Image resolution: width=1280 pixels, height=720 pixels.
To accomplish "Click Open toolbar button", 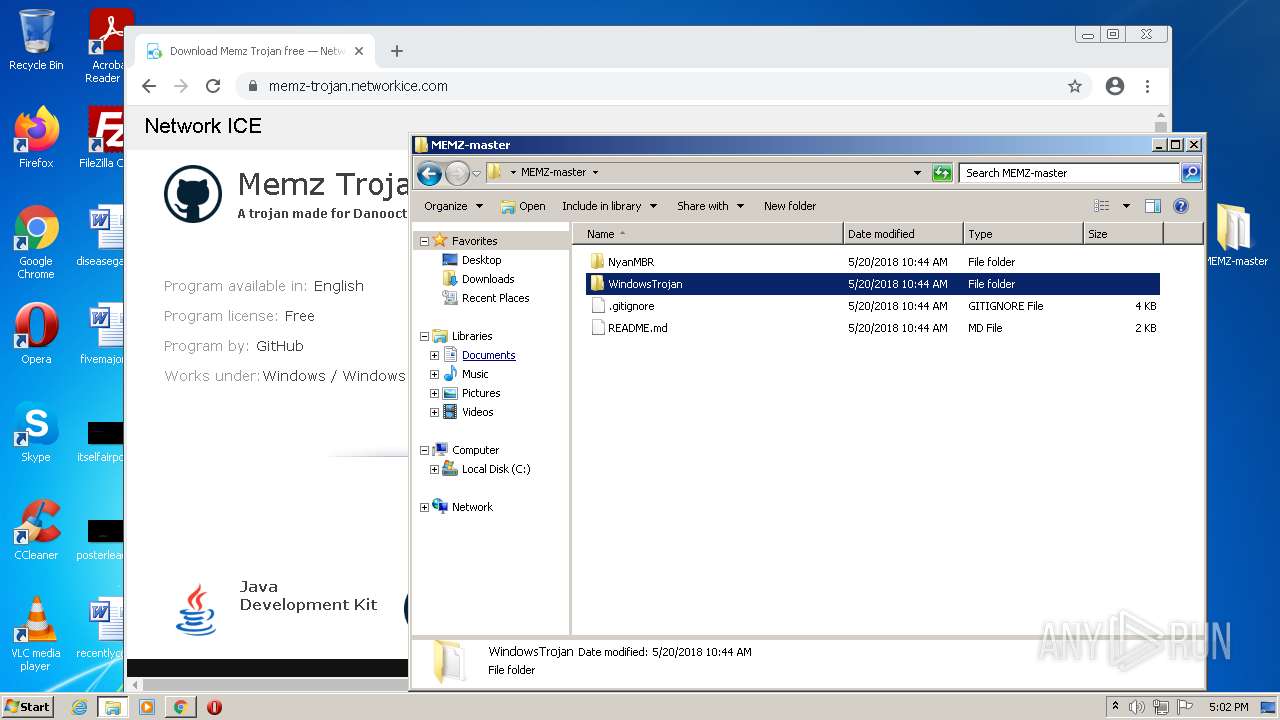I will click(x=523, y=206).
